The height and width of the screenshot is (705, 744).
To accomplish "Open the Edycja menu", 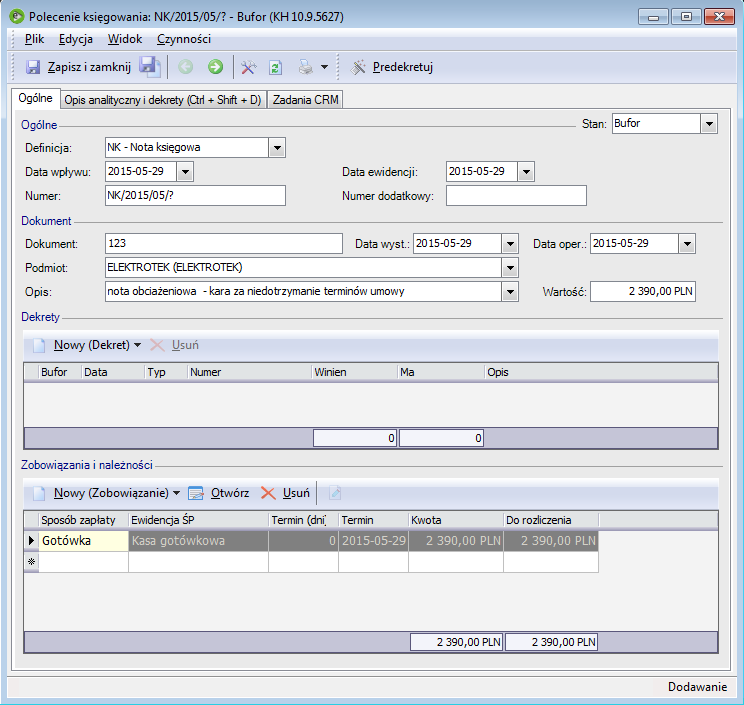I will (x=75, y=39).
